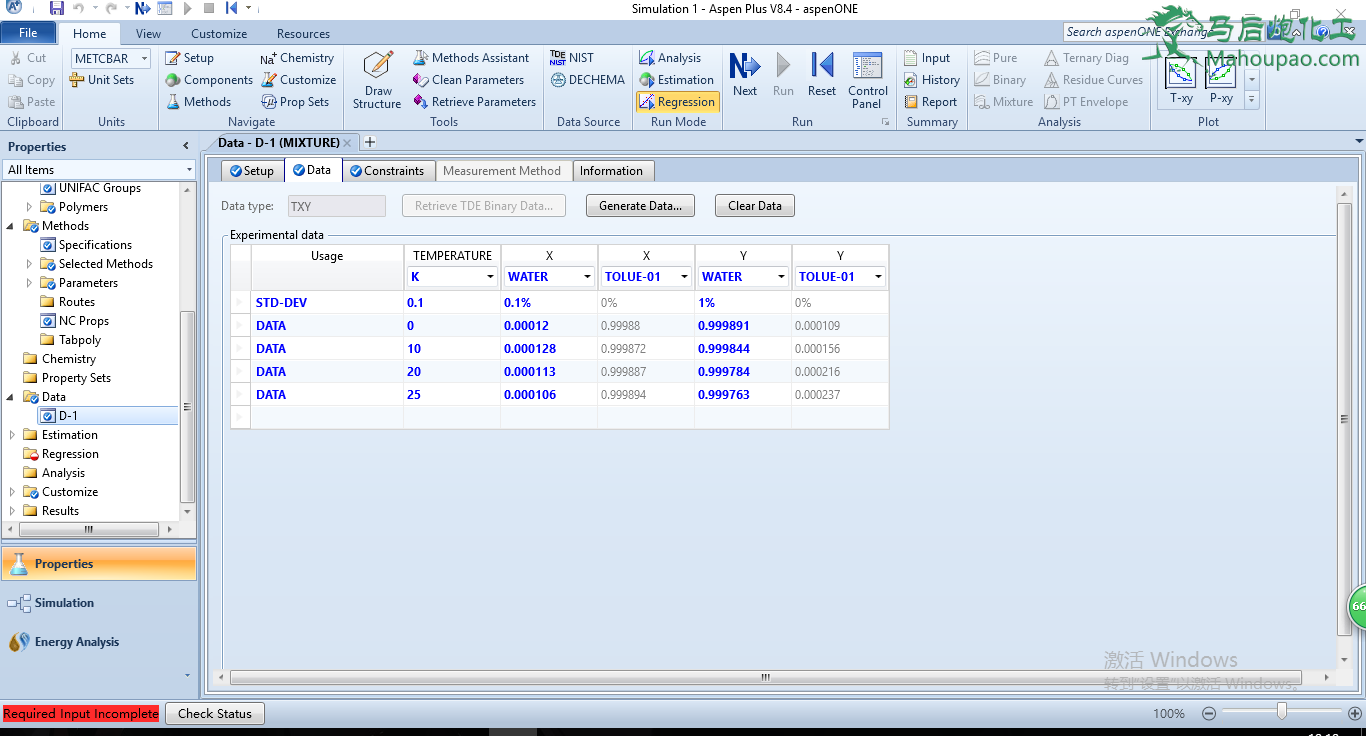Click the Next button in Run group
This screenshot has height=736, width=1366.
(745, 75)
